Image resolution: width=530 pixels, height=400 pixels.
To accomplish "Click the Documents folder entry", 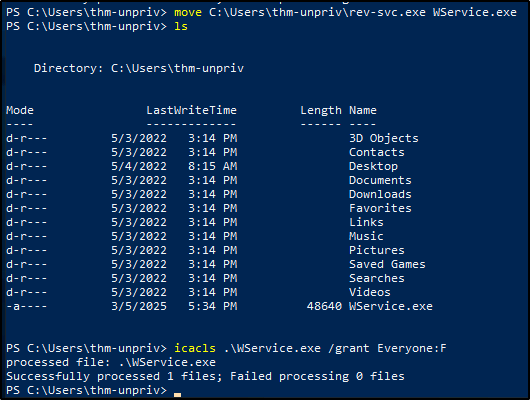I will click(x=380, y=180).
